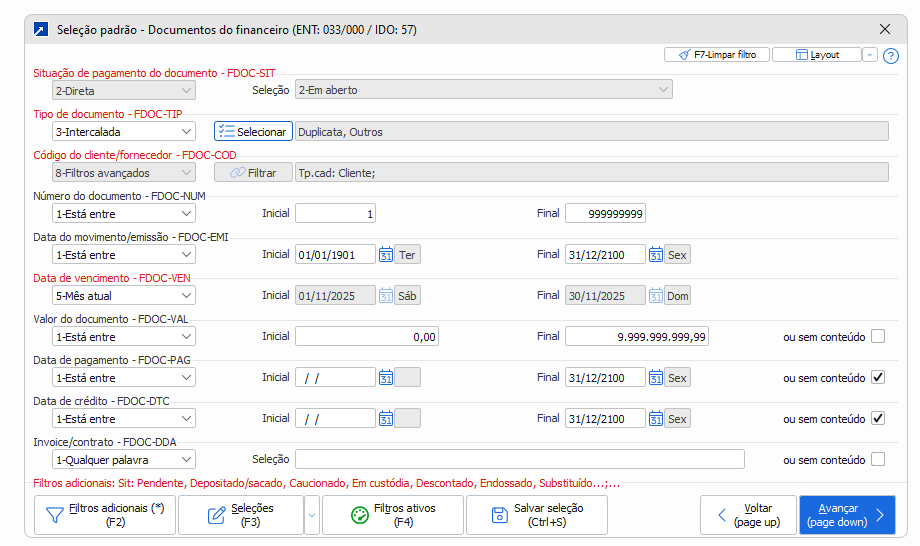The width and height of the screenshot is (920, 546).
Task: Open the Data de vencimento '5-Mês atual' dropdown
Action: [x=124, y=296]
